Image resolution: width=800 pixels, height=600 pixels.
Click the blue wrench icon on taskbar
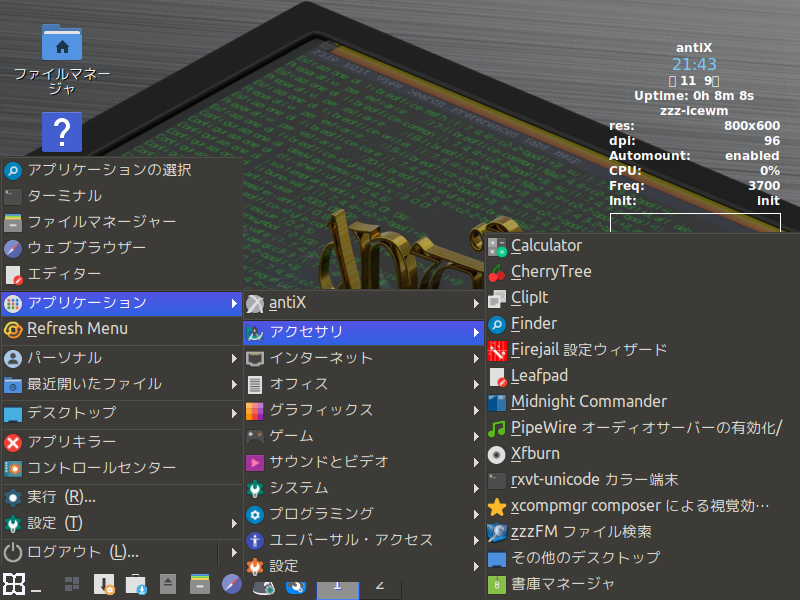tap(296, 588)
